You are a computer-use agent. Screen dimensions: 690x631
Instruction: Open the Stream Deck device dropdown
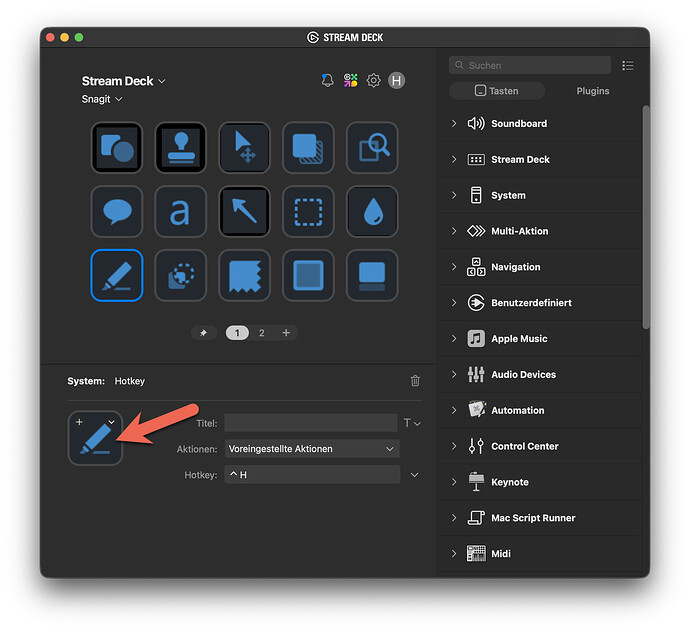pos(124,81)
